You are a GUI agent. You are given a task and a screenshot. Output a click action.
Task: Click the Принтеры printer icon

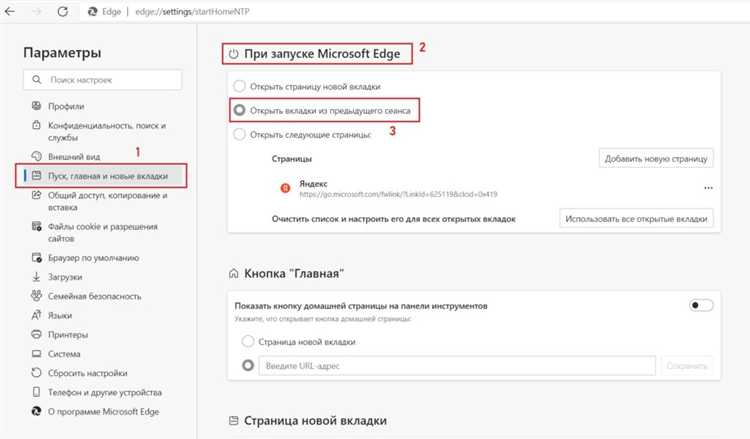(36, 334)
